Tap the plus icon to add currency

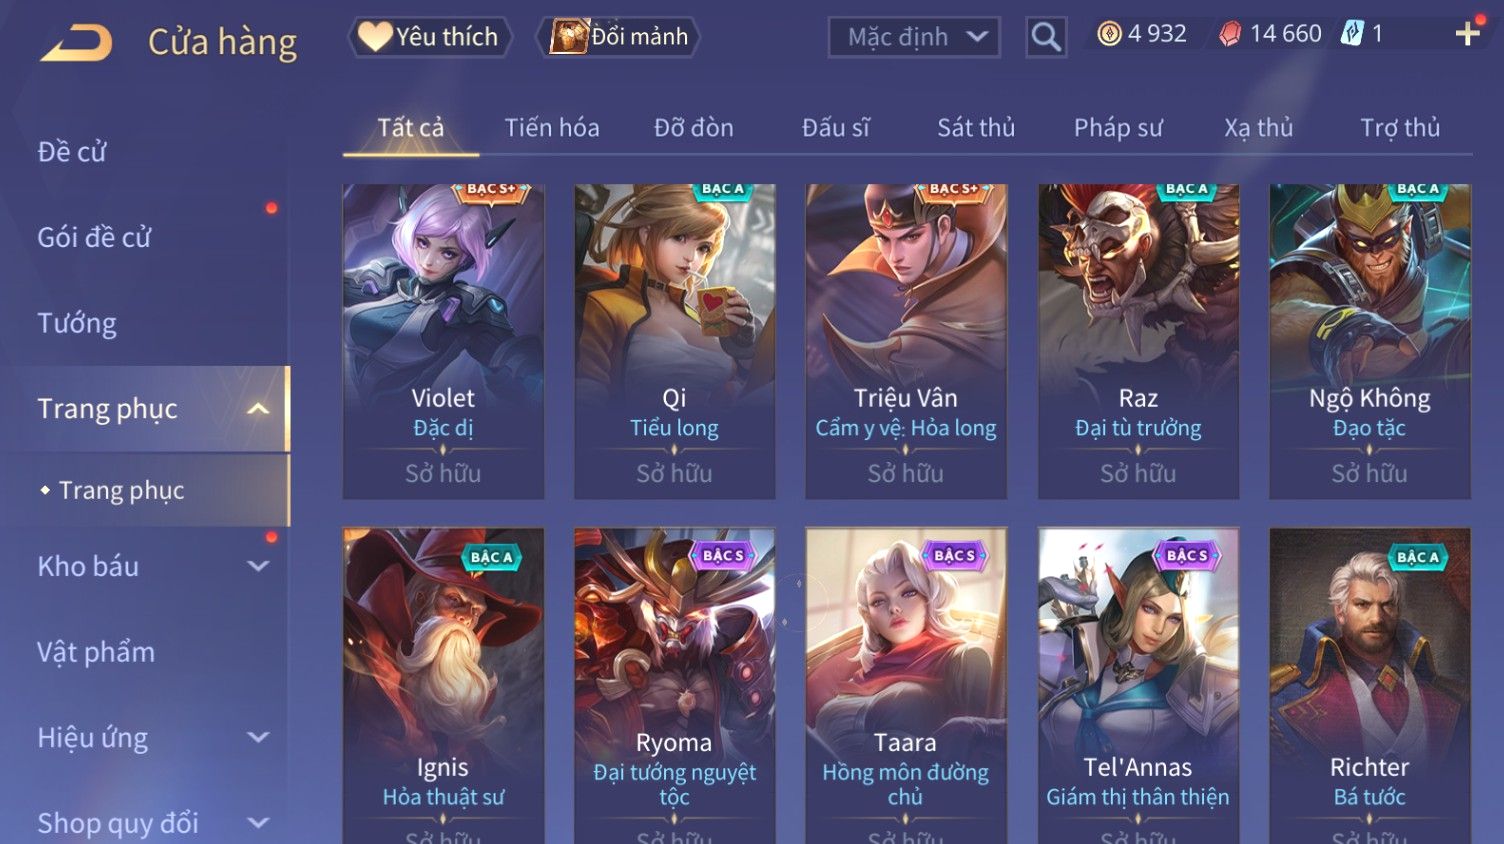(1467, 34)
